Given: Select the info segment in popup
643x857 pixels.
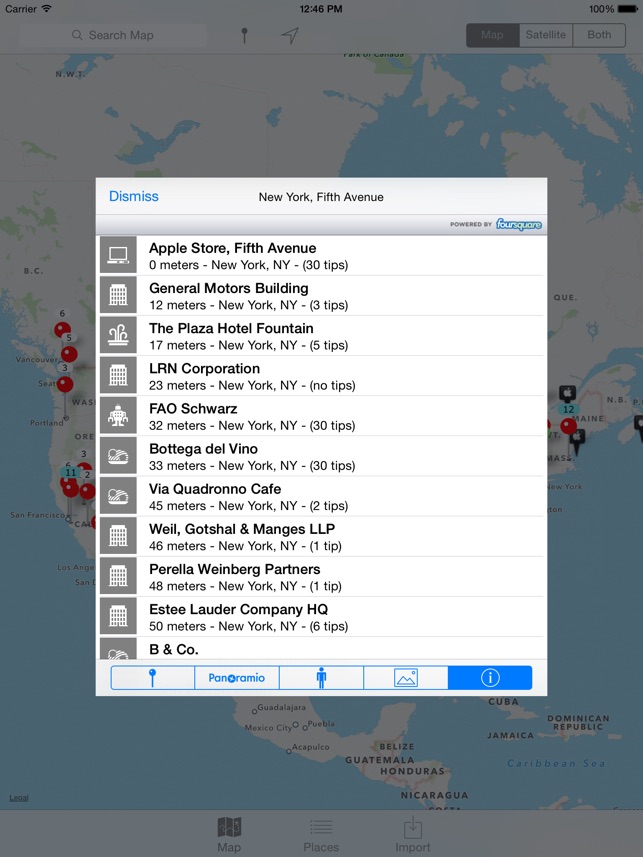Looking at the screenshot, I should point(490,678).
